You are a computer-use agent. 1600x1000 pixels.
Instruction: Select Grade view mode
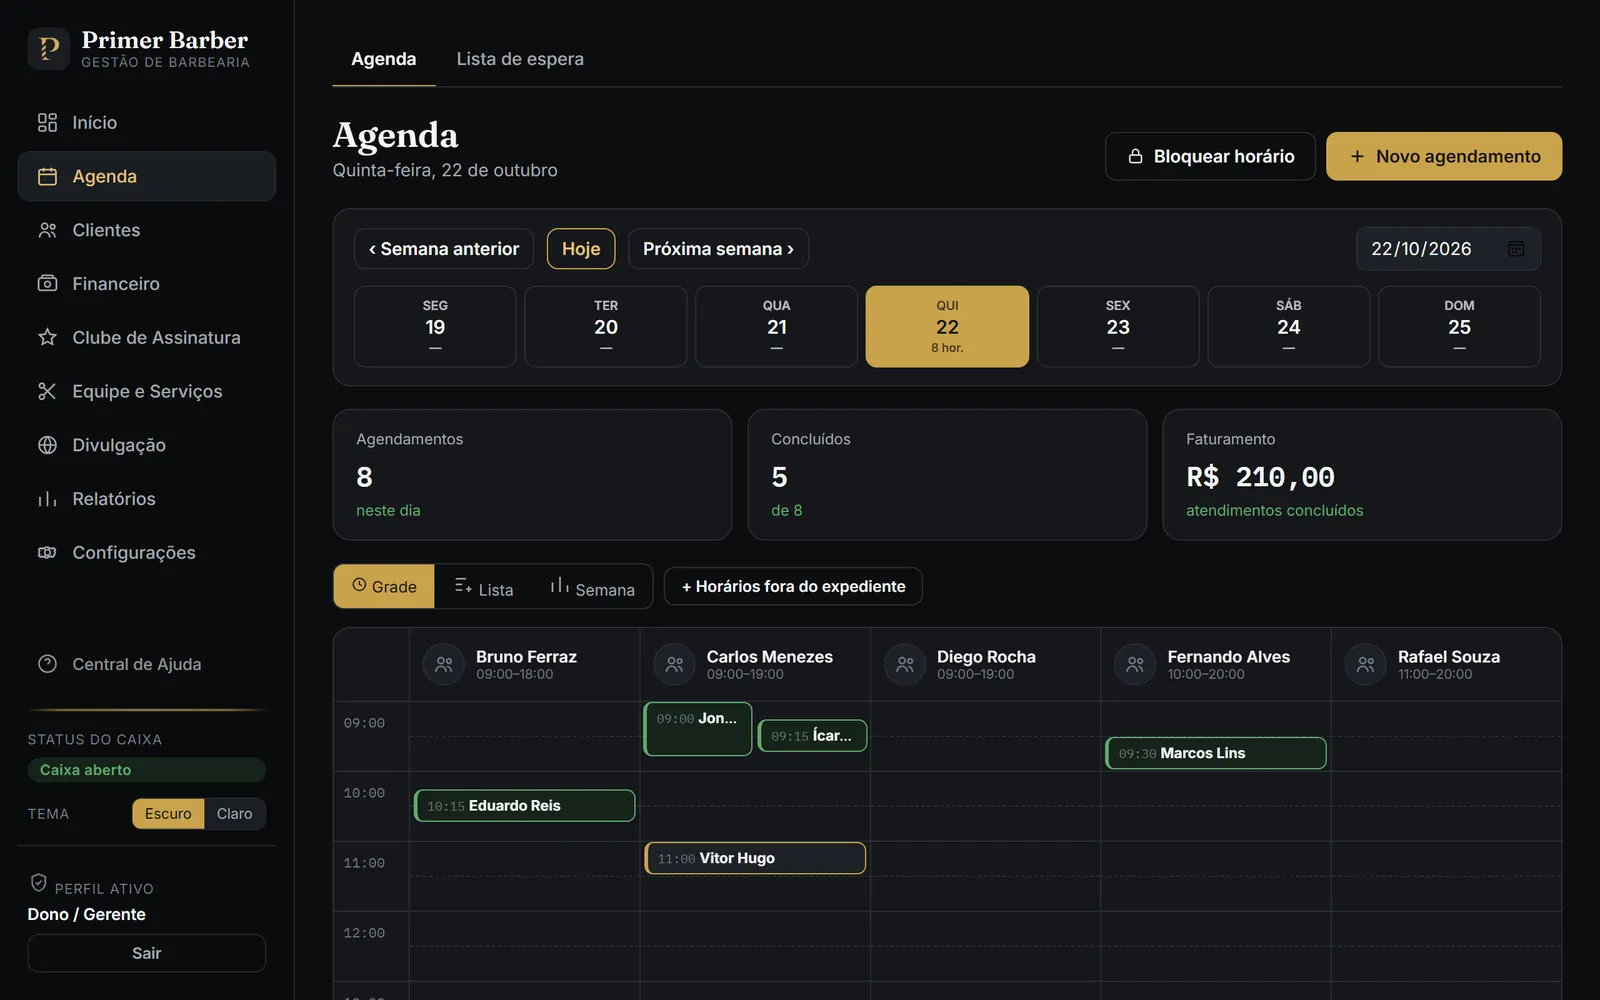[x=384, y=587]
